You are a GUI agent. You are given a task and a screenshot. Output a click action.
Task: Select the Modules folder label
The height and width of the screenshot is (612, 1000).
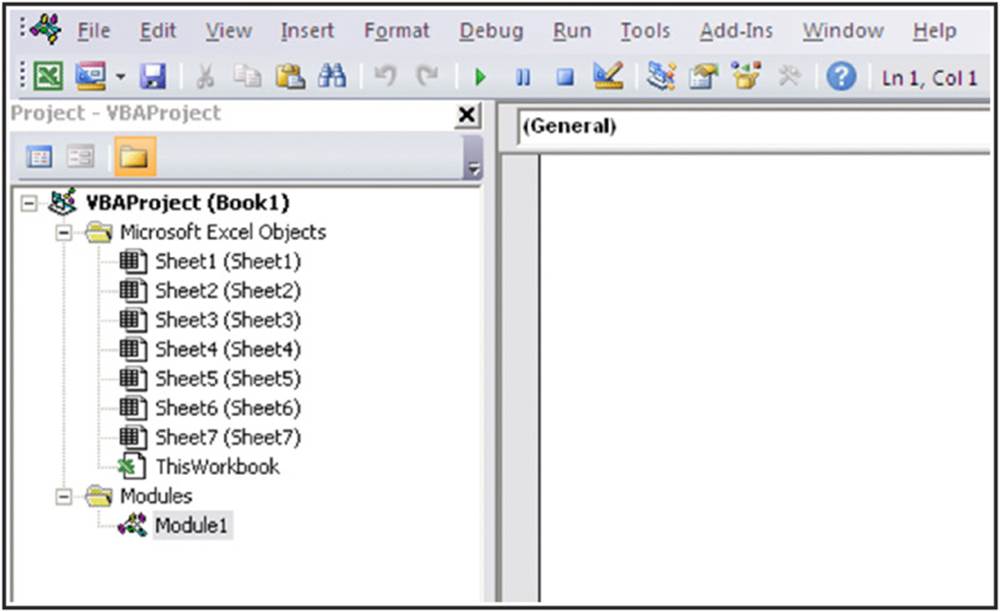point(156,497)
